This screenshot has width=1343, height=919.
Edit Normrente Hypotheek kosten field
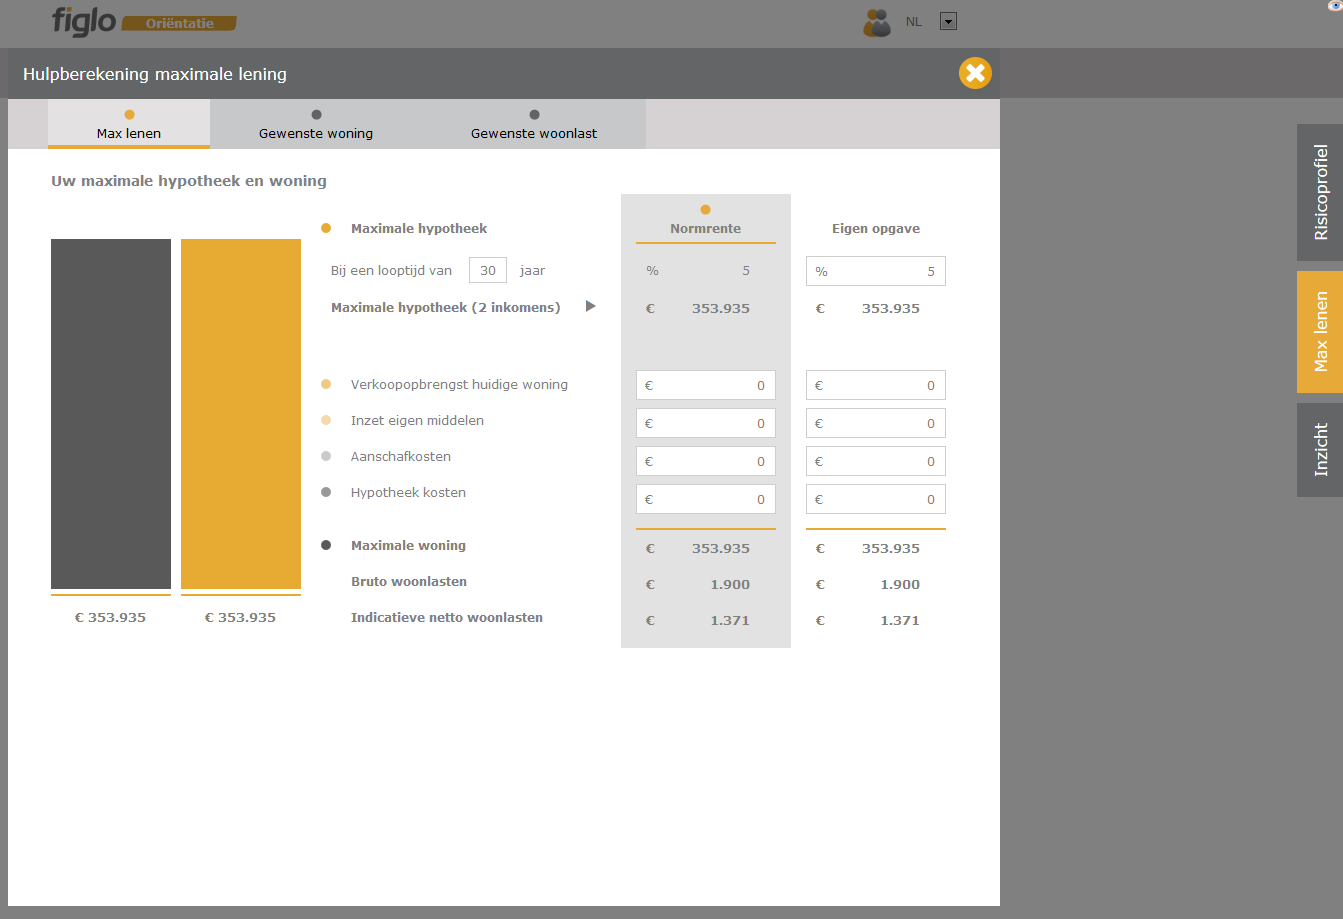[706, 499]
